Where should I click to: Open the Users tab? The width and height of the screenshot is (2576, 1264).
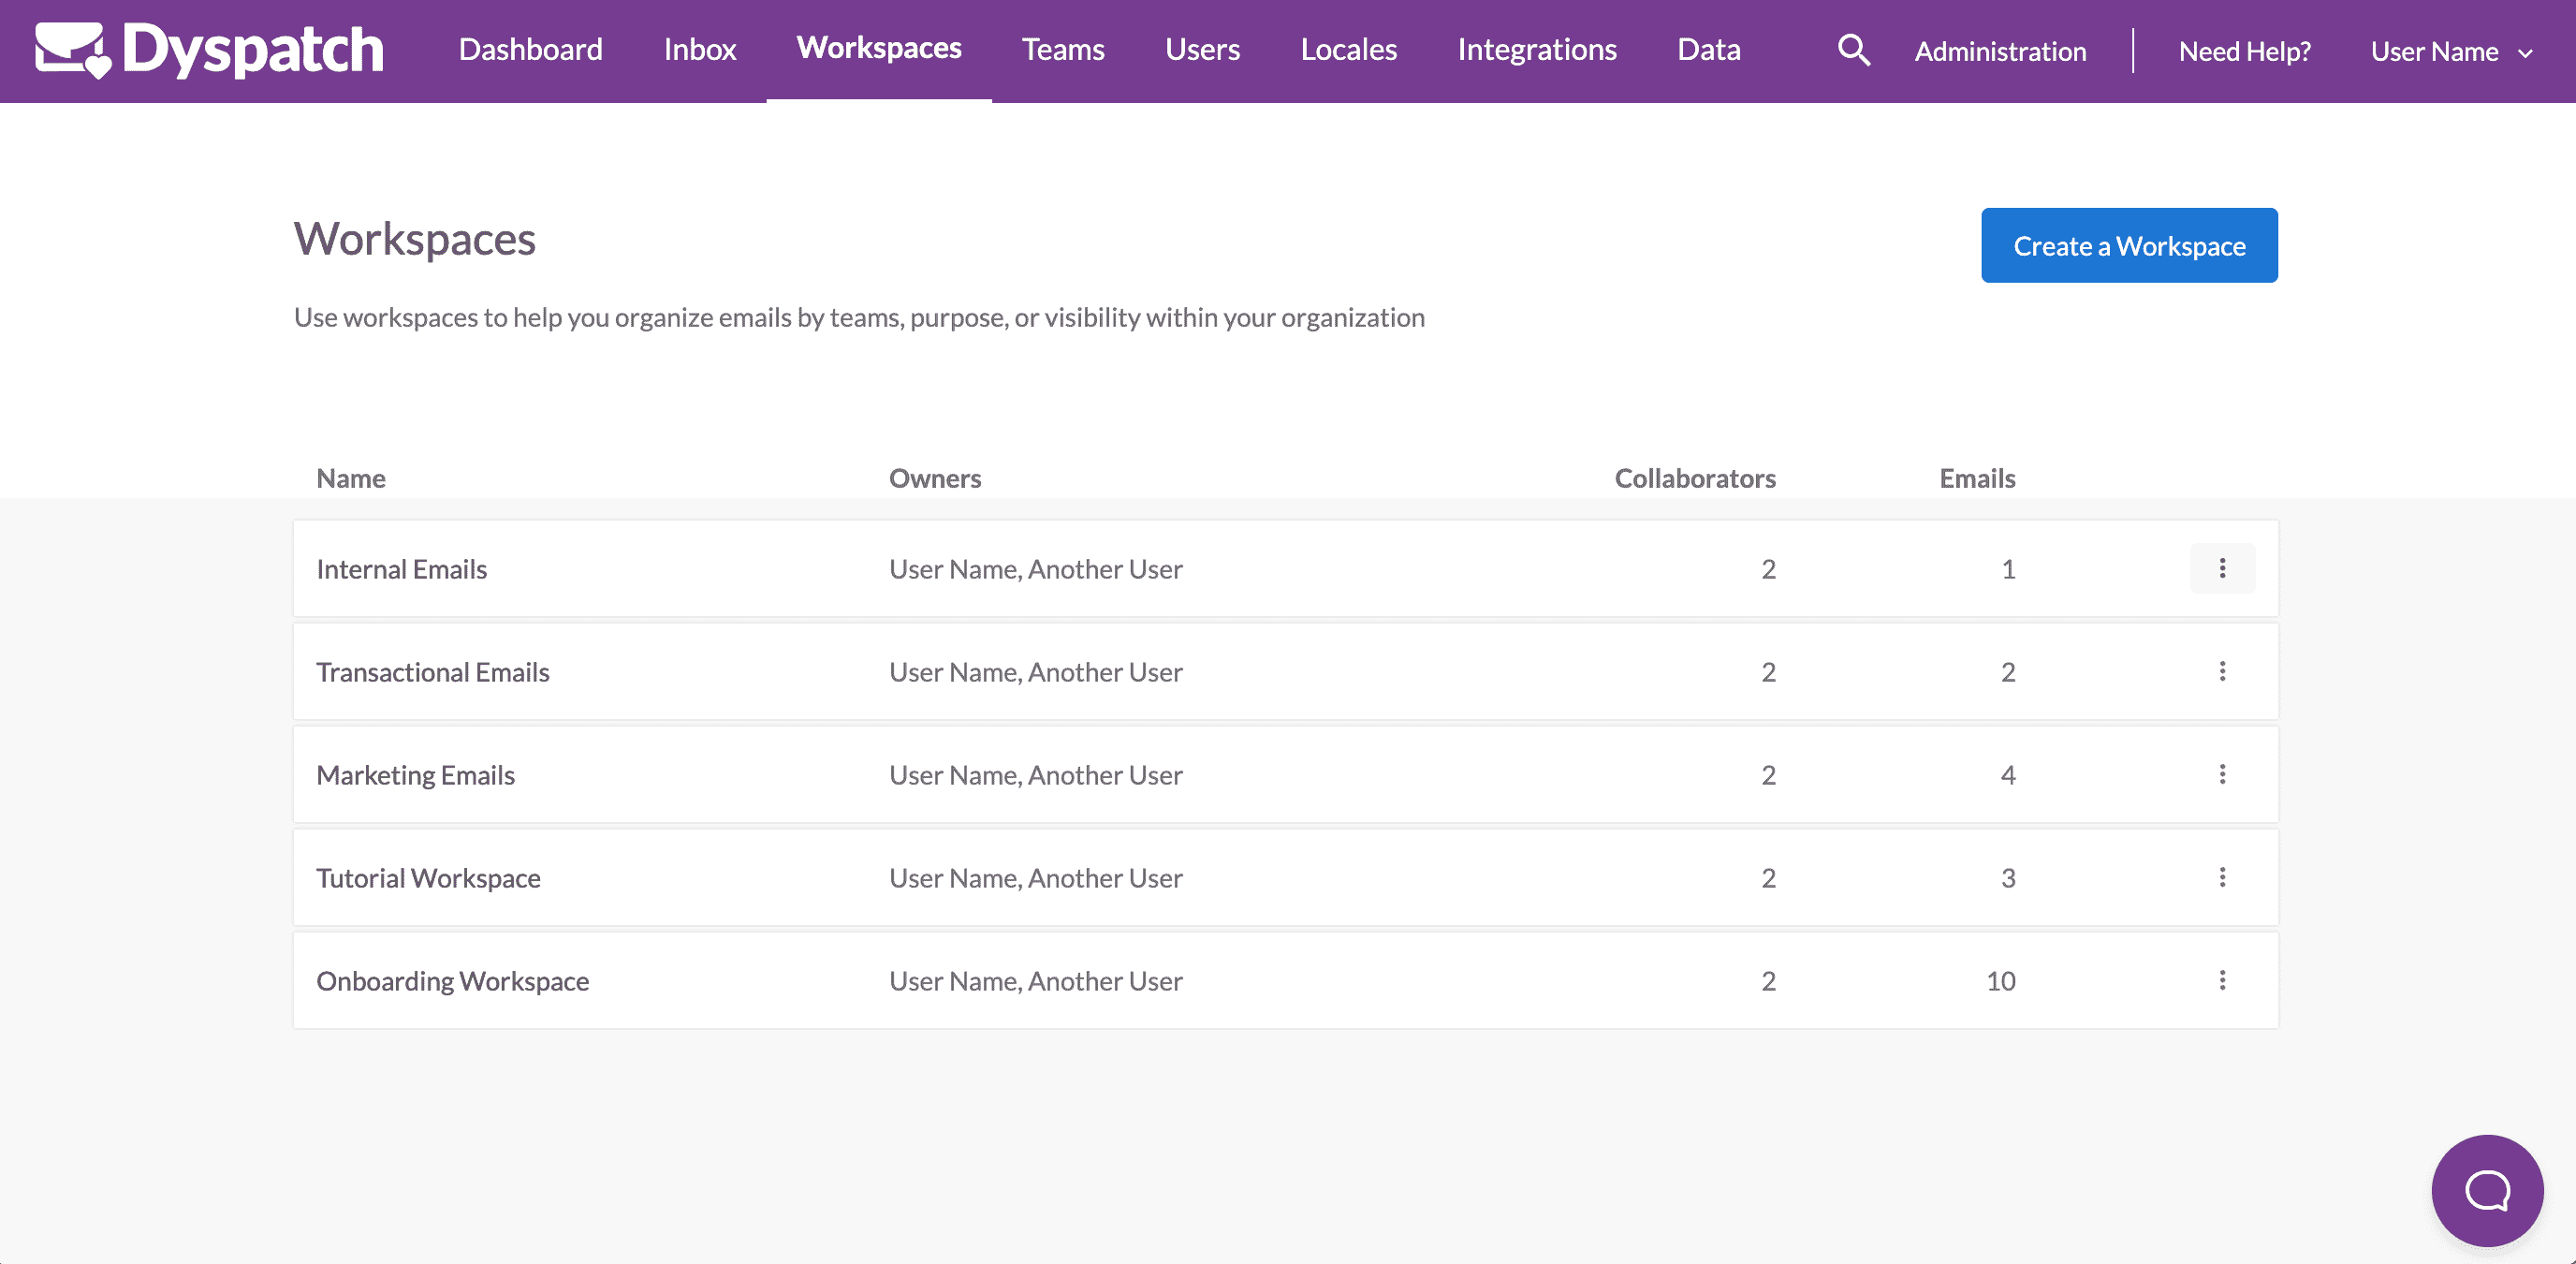pos(1202,50)
